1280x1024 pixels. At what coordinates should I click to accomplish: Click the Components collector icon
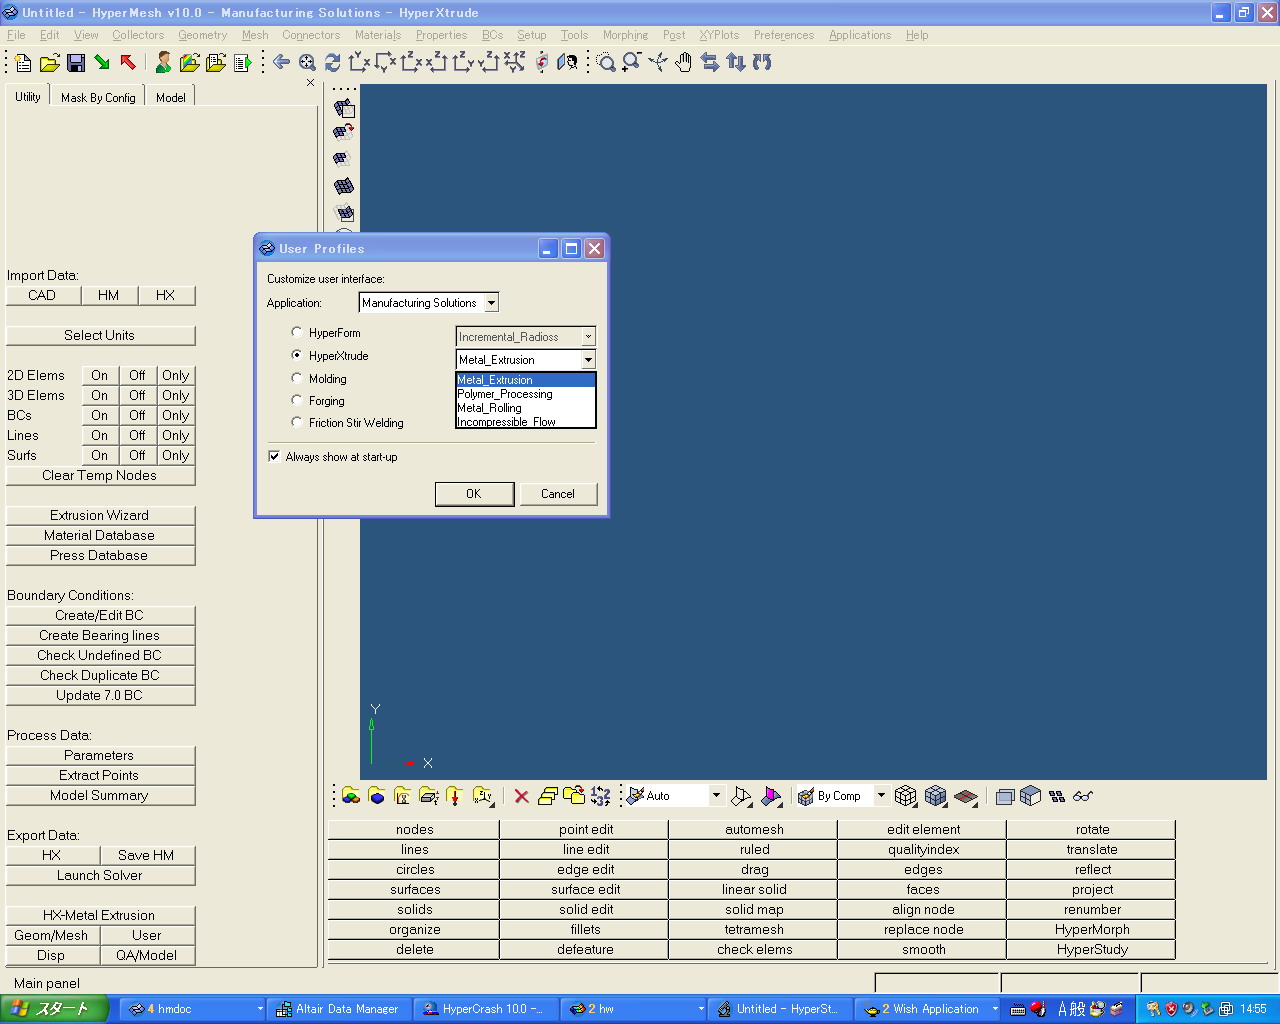pyautogui.click(x=351, y=796)
